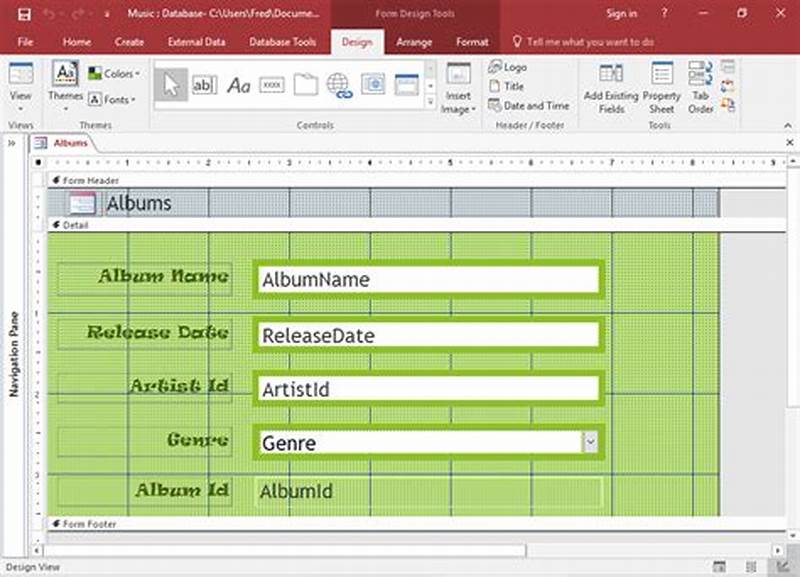
Task: Open the Add Existing Fields pane
Action: tap(610, 88)
